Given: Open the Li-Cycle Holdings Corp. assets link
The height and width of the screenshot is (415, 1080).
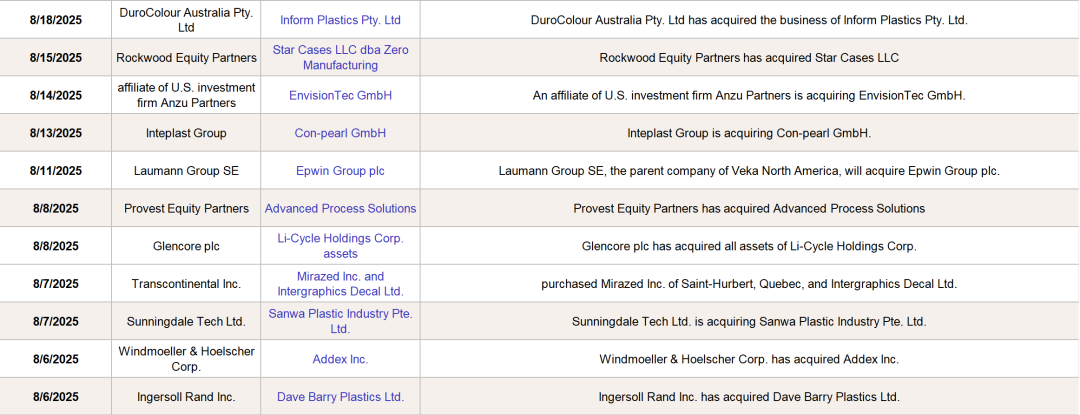Looking at the screenshot, I should pos(340,246).
